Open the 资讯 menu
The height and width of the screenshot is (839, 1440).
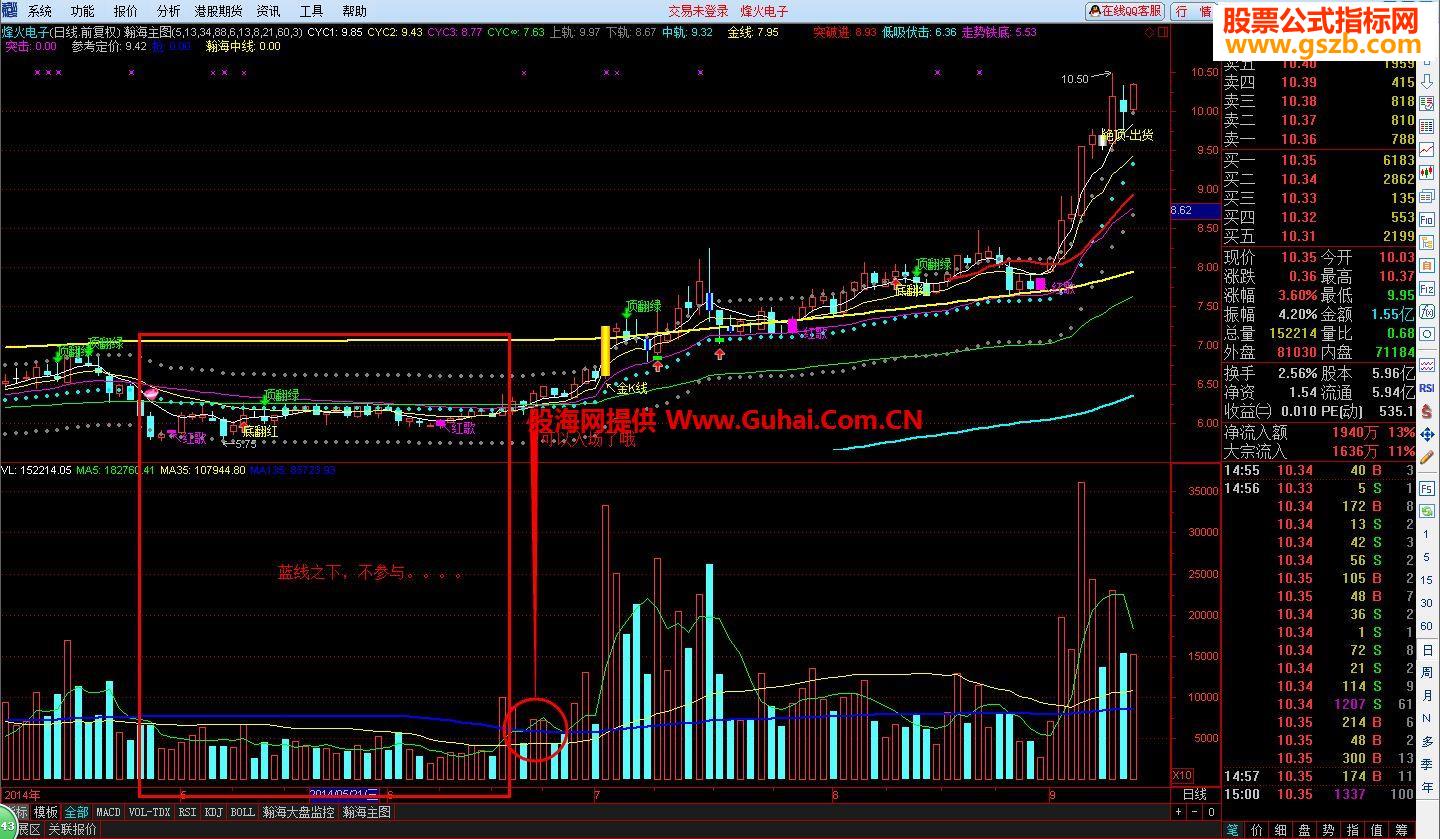pyautogui.click(x=269, y=11)
